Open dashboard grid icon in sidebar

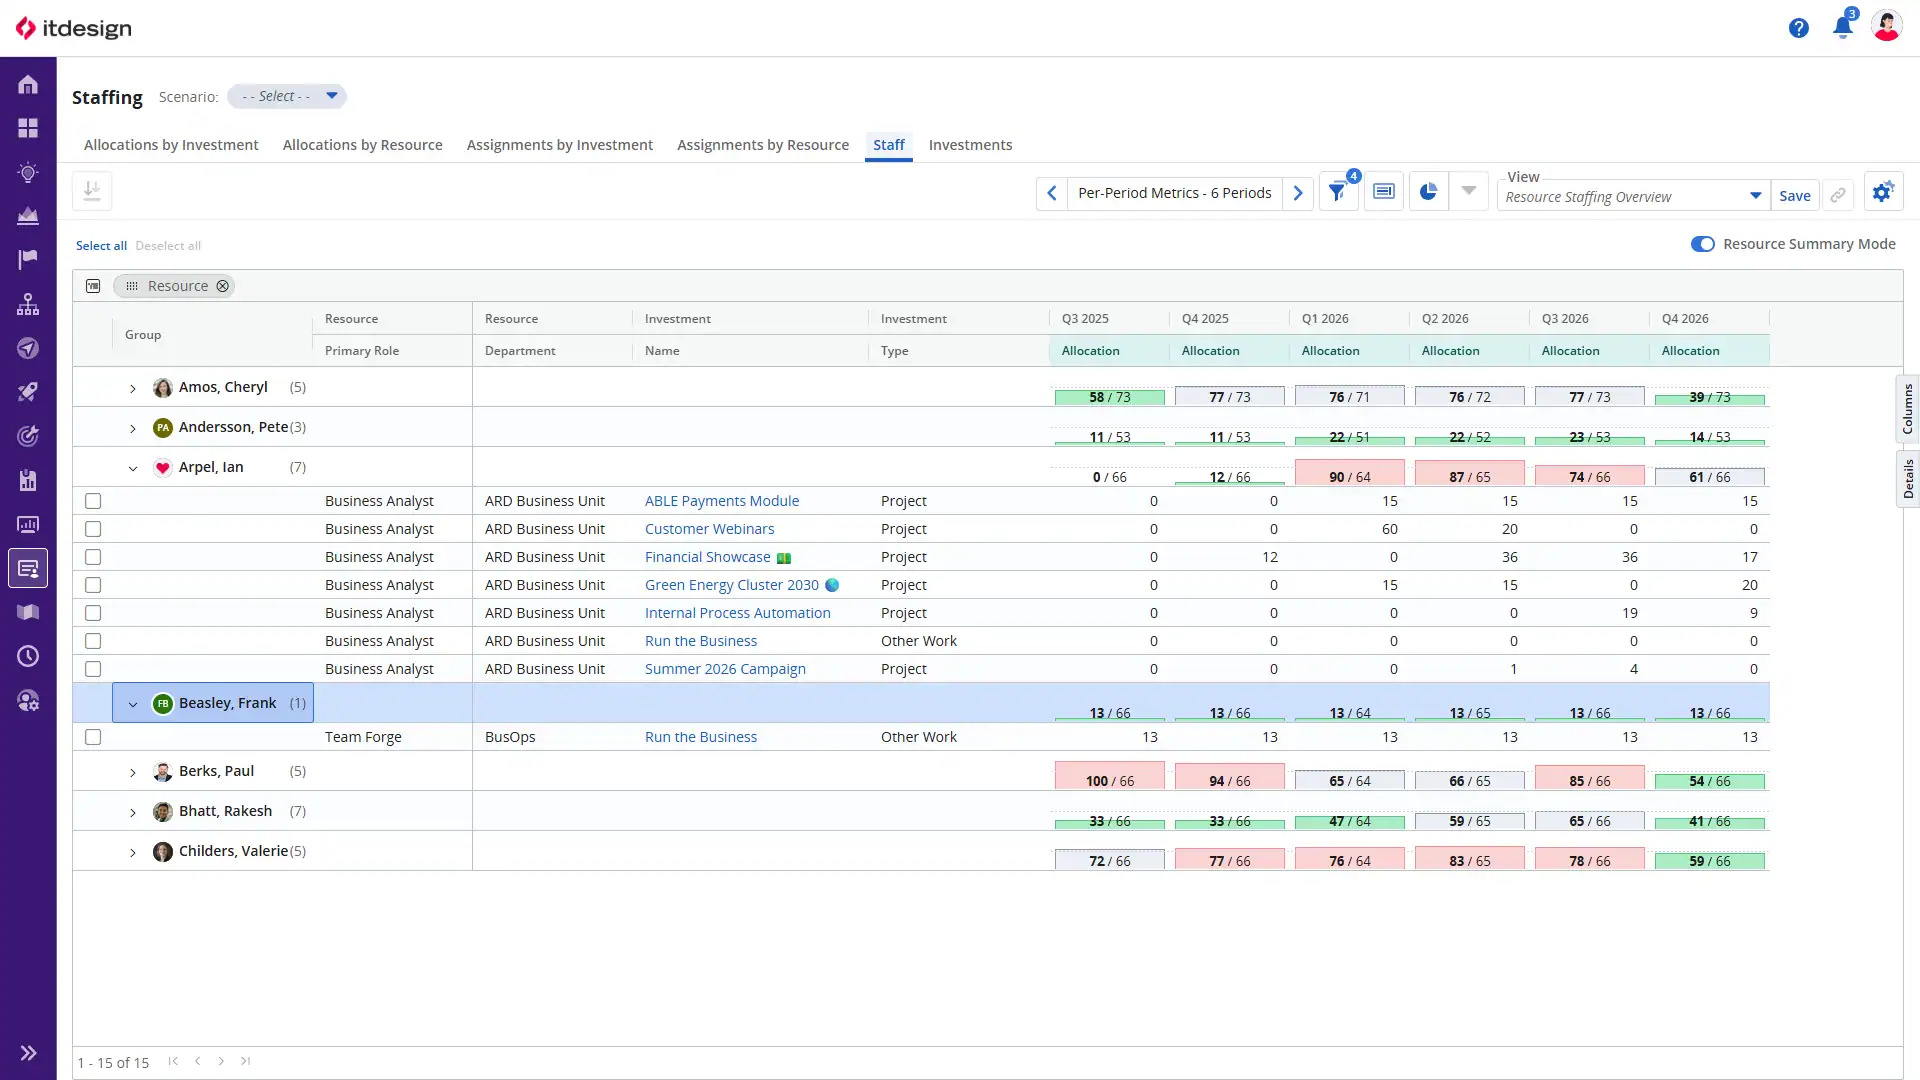tap(28, 128)
